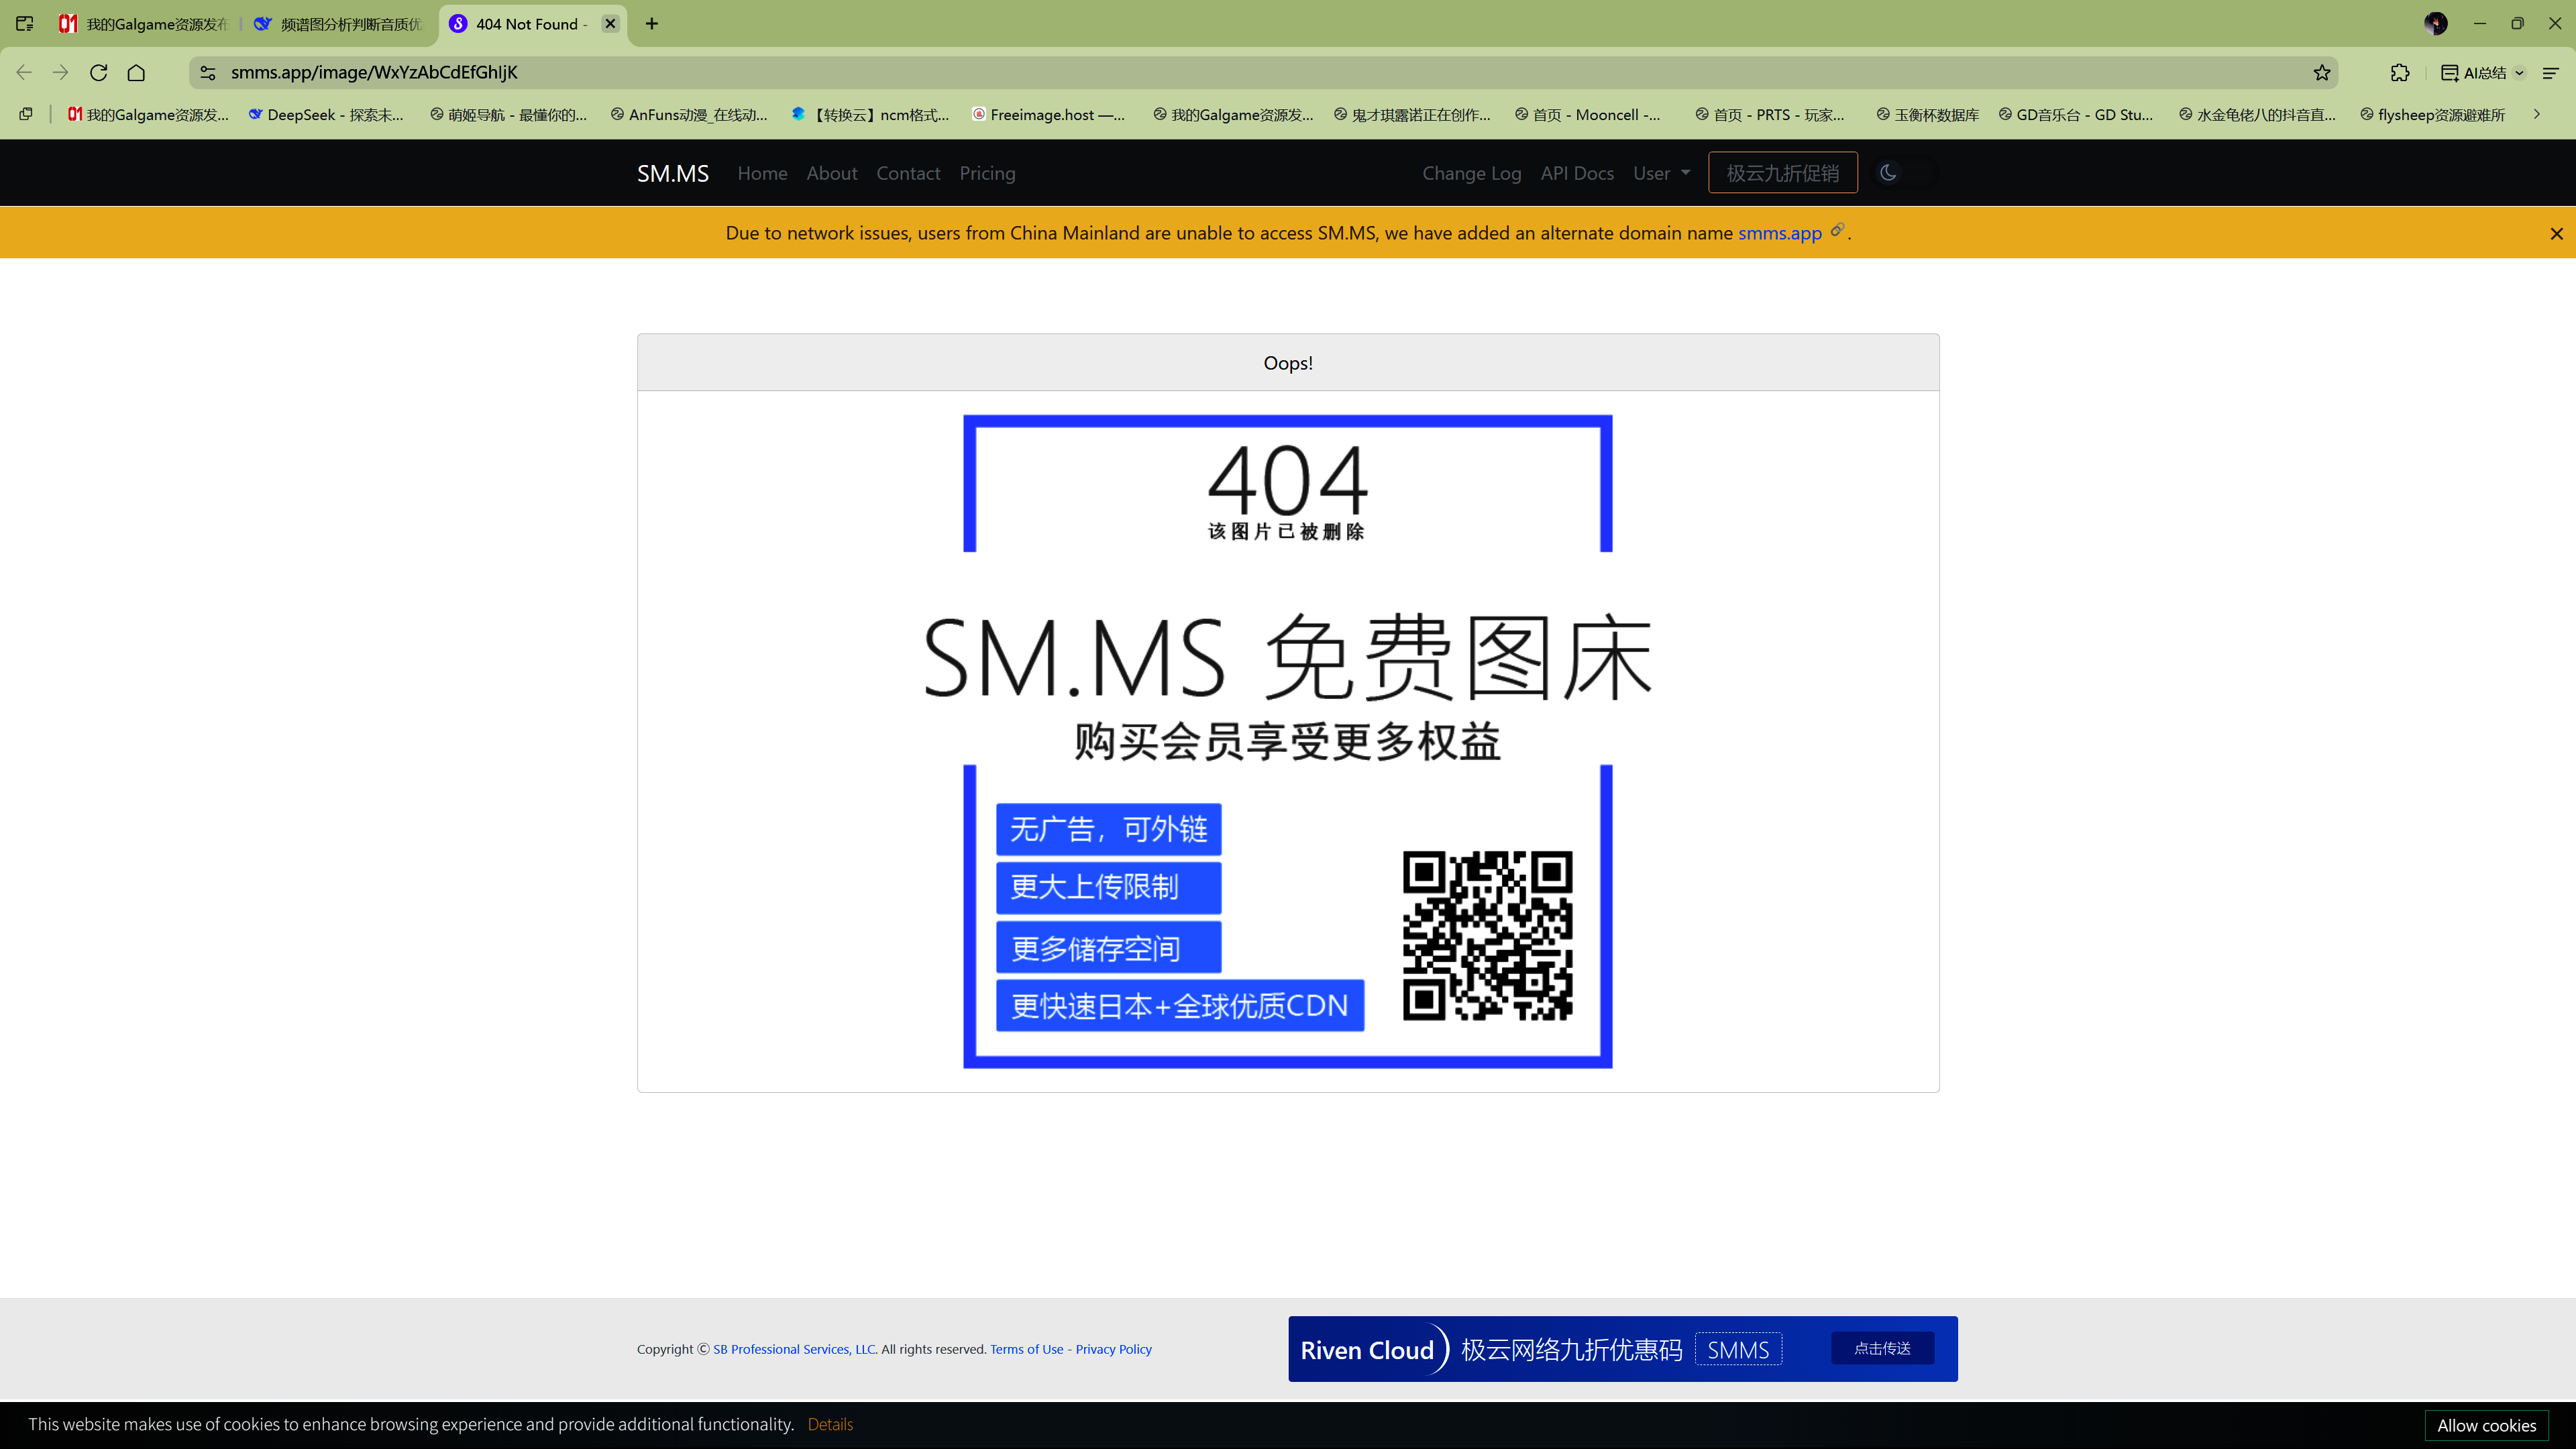Toggle dark mode with the moon icon
2576x1449 pixels.
pos(1887,172)
